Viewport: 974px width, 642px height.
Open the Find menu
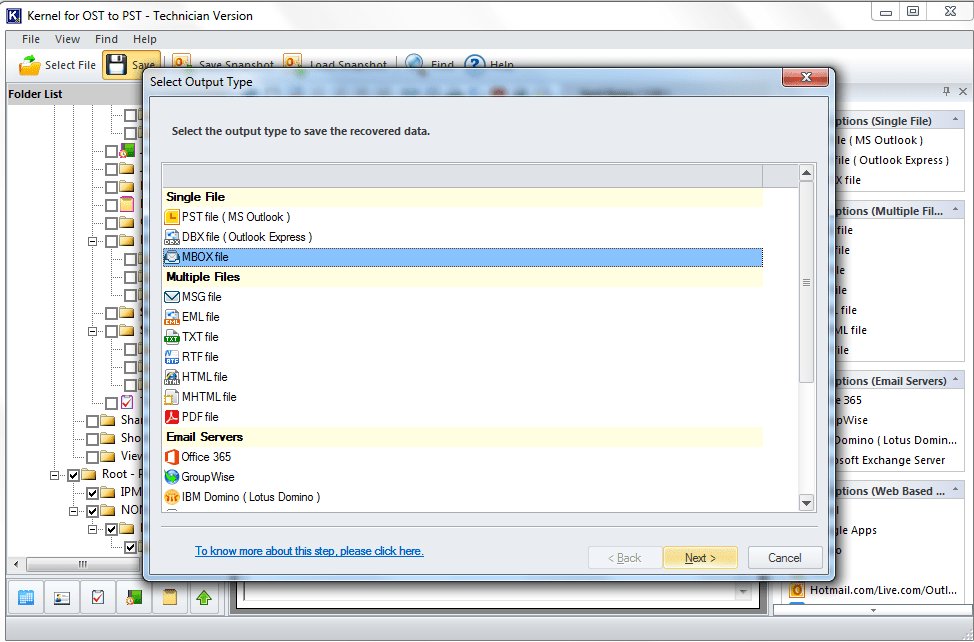(x=106, y=39)
